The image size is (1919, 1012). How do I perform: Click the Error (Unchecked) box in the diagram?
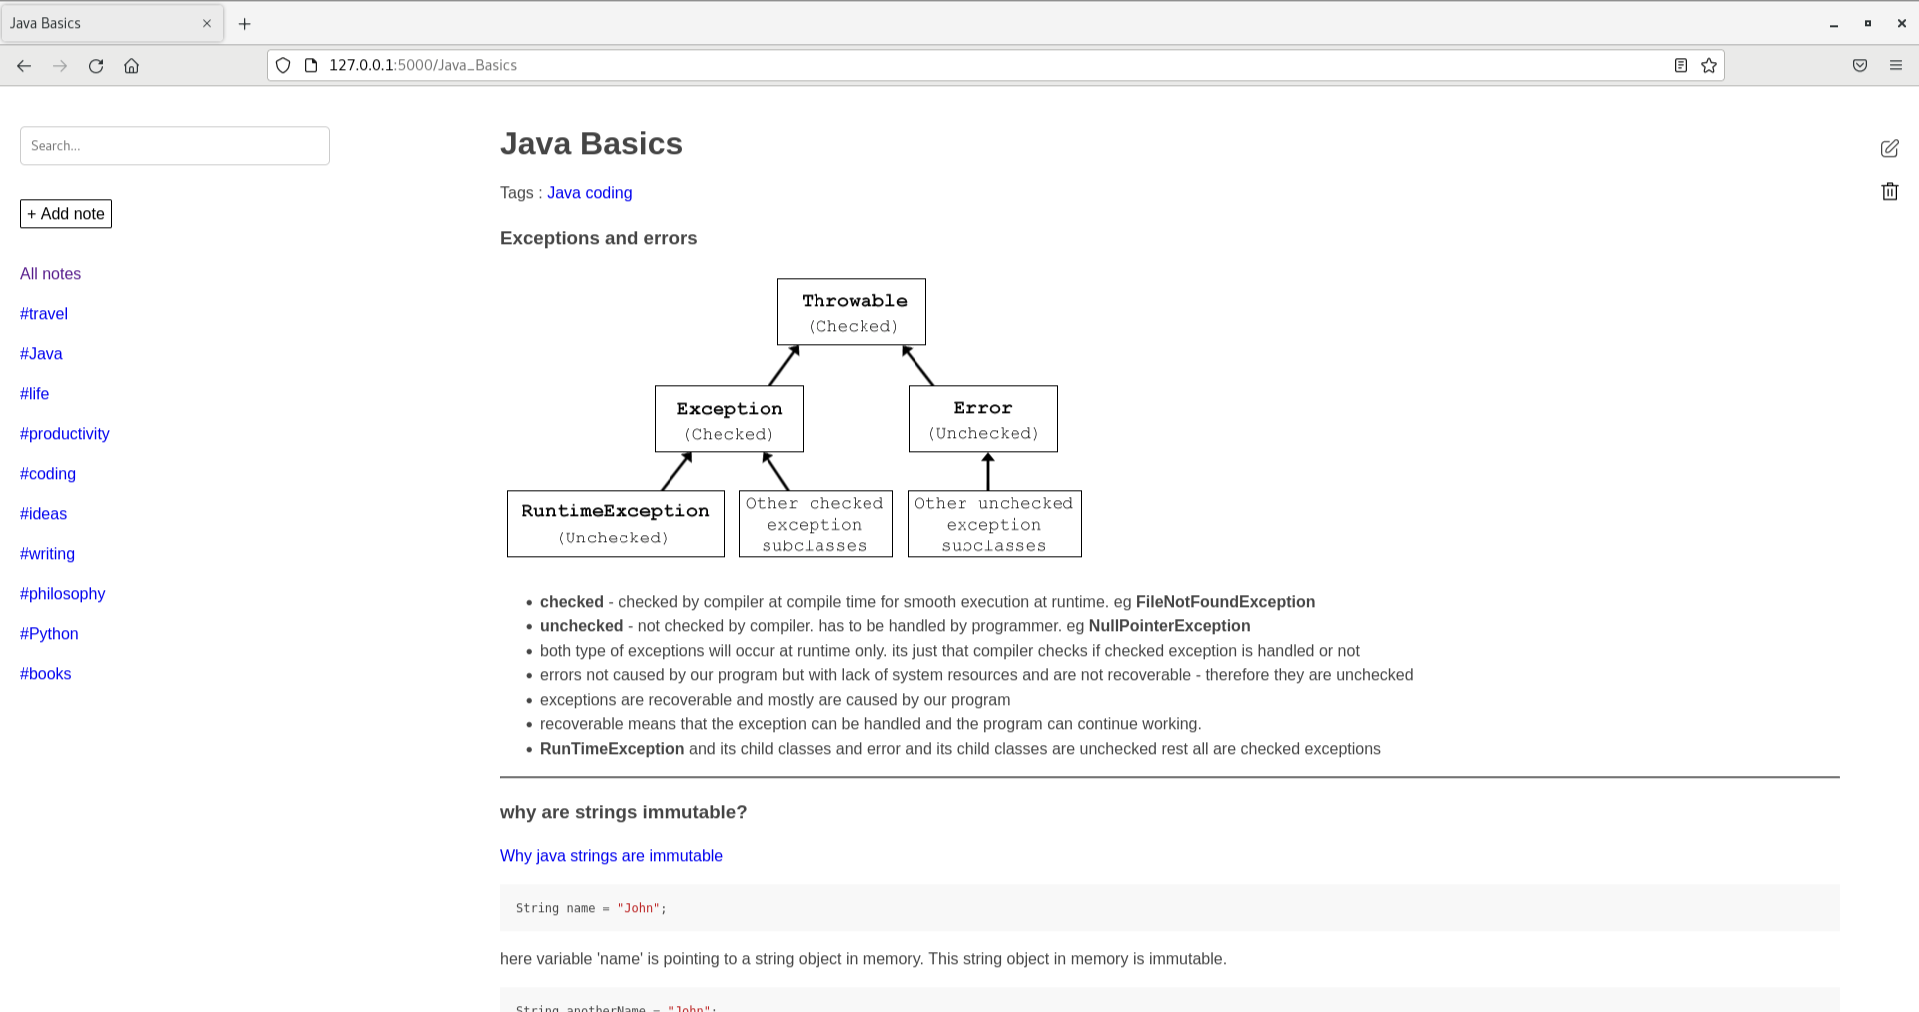pos(983,419)
